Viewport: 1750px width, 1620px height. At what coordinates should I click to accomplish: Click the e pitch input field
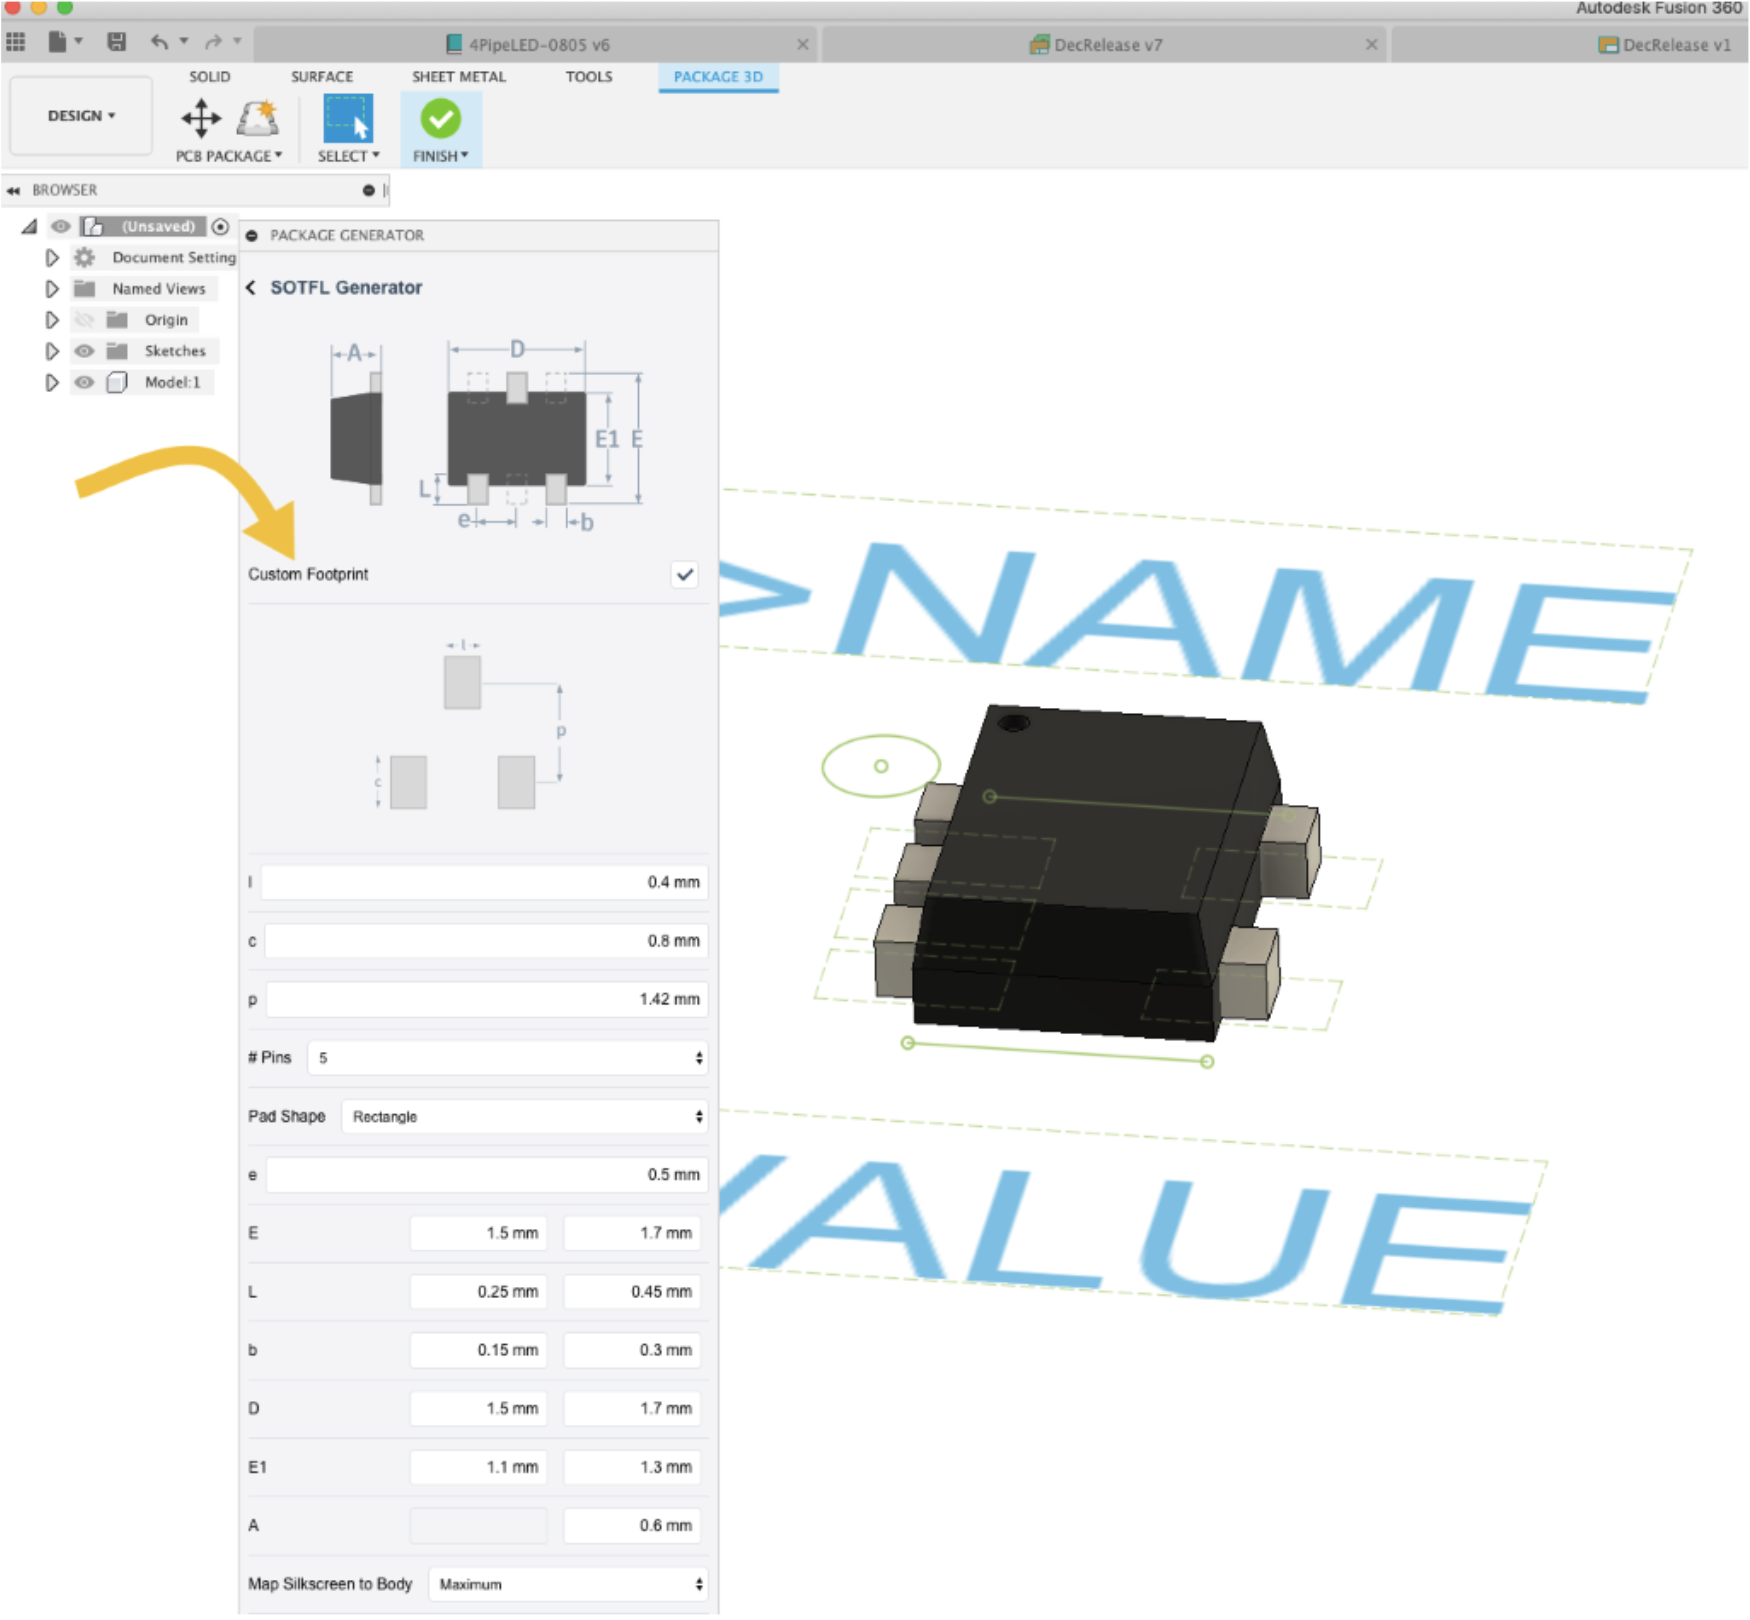(x=487, y=1175)
